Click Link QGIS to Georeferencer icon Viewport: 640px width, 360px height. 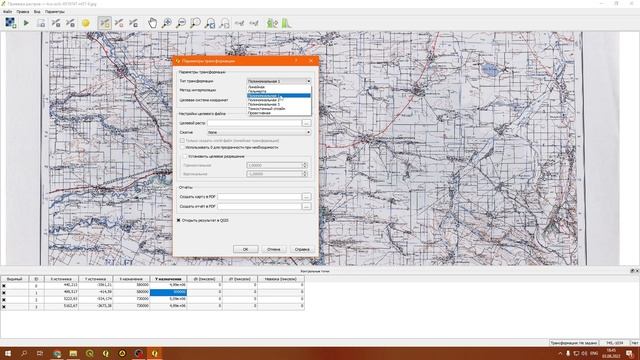[x=253, y=23]
